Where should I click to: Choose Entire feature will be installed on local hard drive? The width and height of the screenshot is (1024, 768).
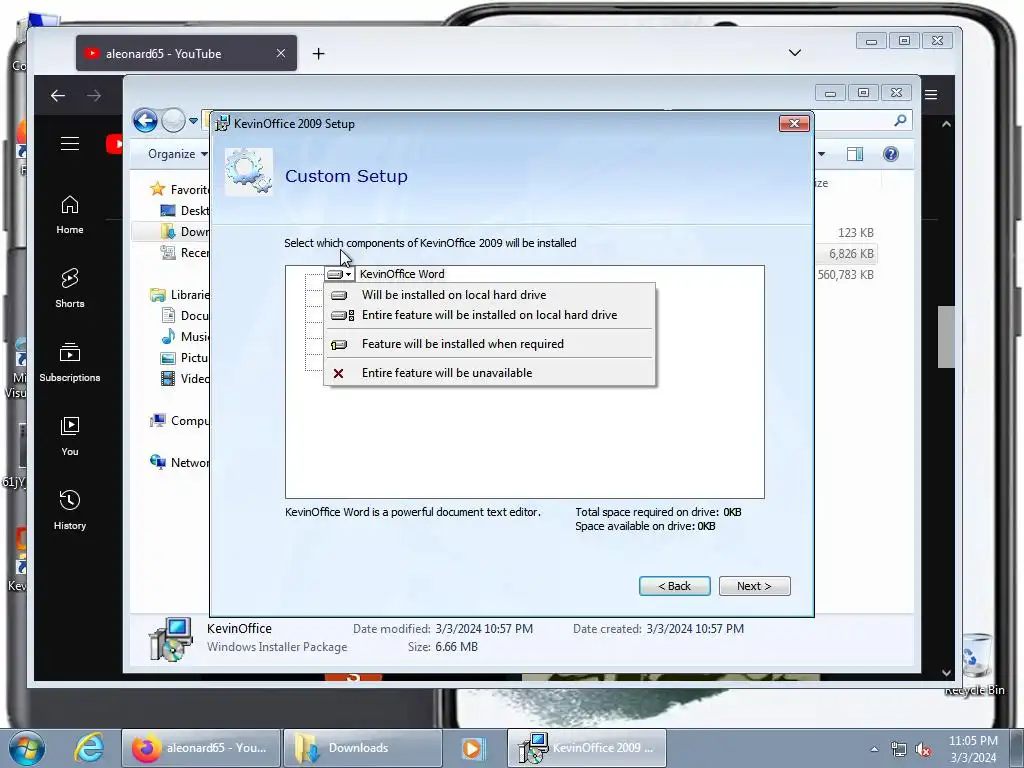pyautogui.click(x=490, y=315)
